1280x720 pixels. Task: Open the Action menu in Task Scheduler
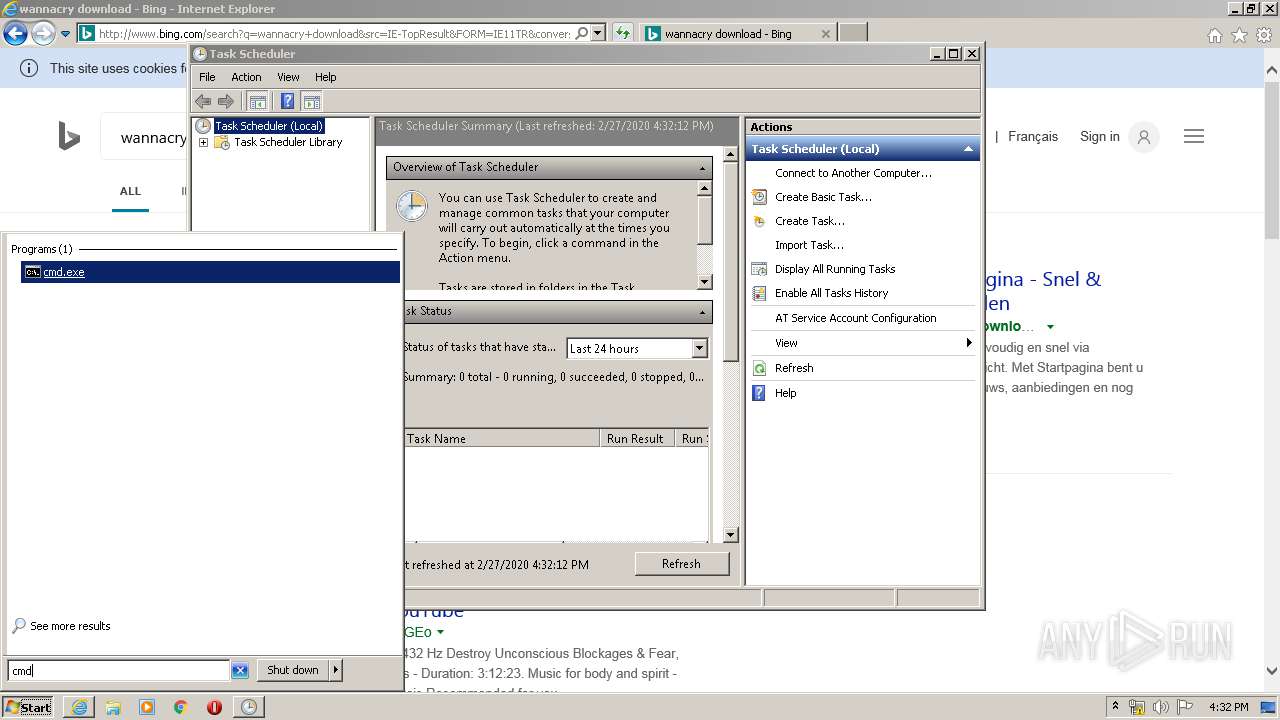coord(246,77)
